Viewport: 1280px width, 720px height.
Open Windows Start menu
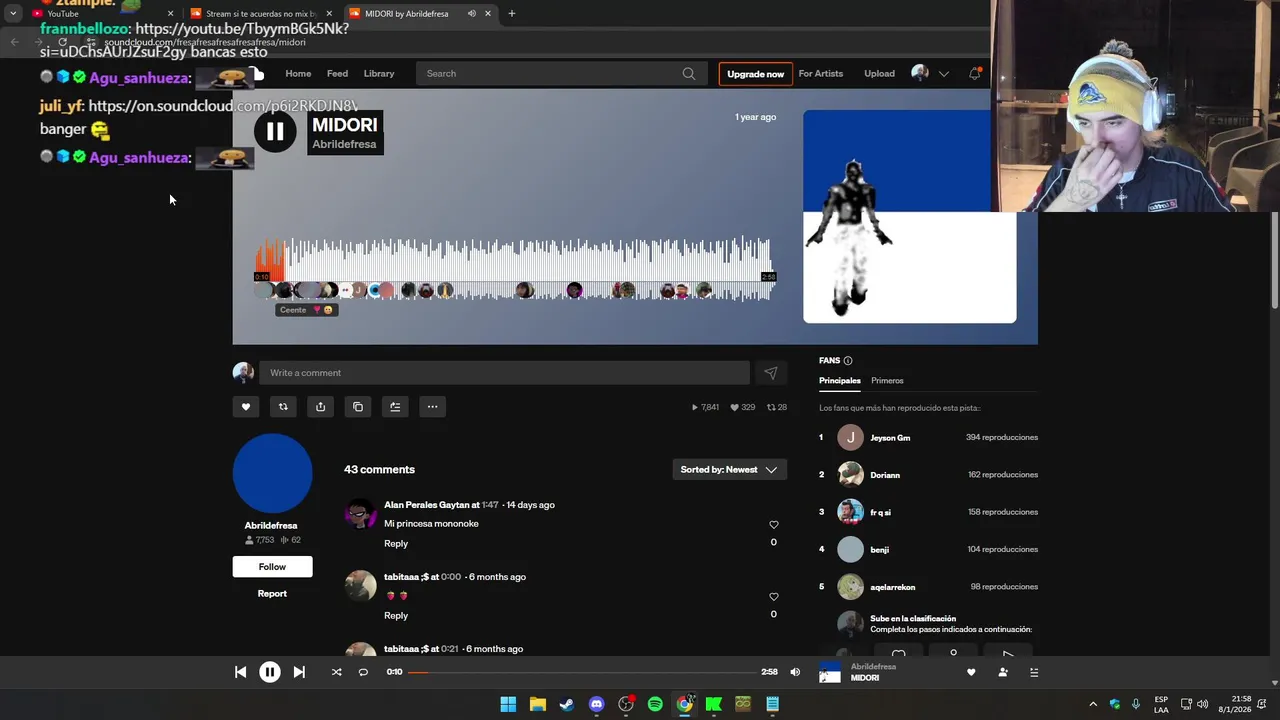(508, 704)
